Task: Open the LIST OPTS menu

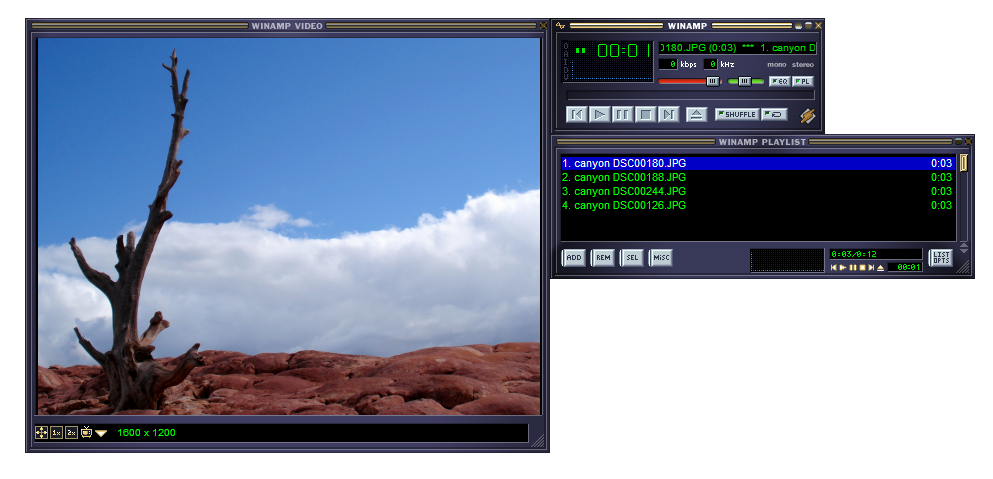Action: (940, 258)
